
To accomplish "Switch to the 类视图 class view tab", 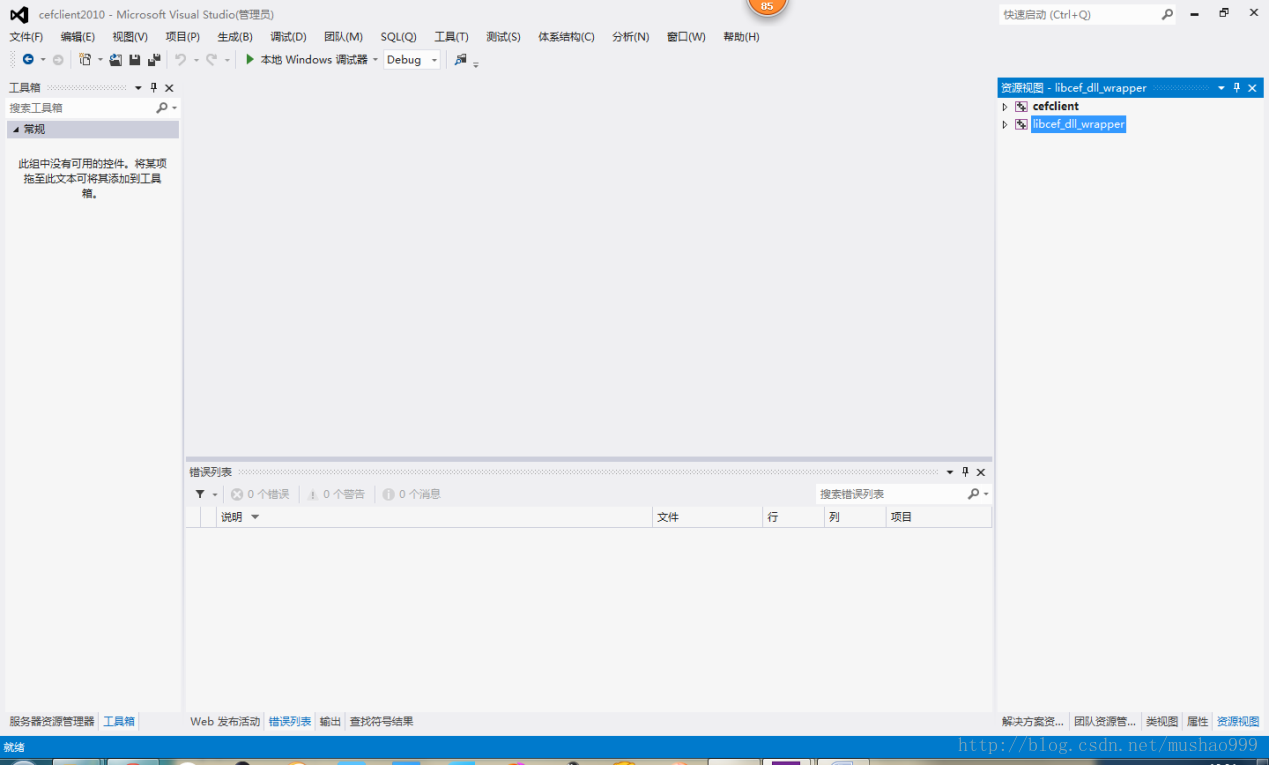I will [1161, 721].
